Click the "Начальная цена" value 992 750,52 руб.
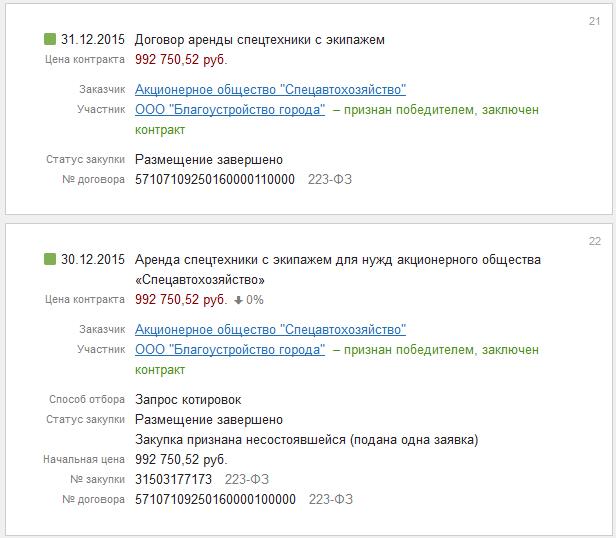Image resolution: width=616 pixels, height=538 pixels. (x=181, y=460)
